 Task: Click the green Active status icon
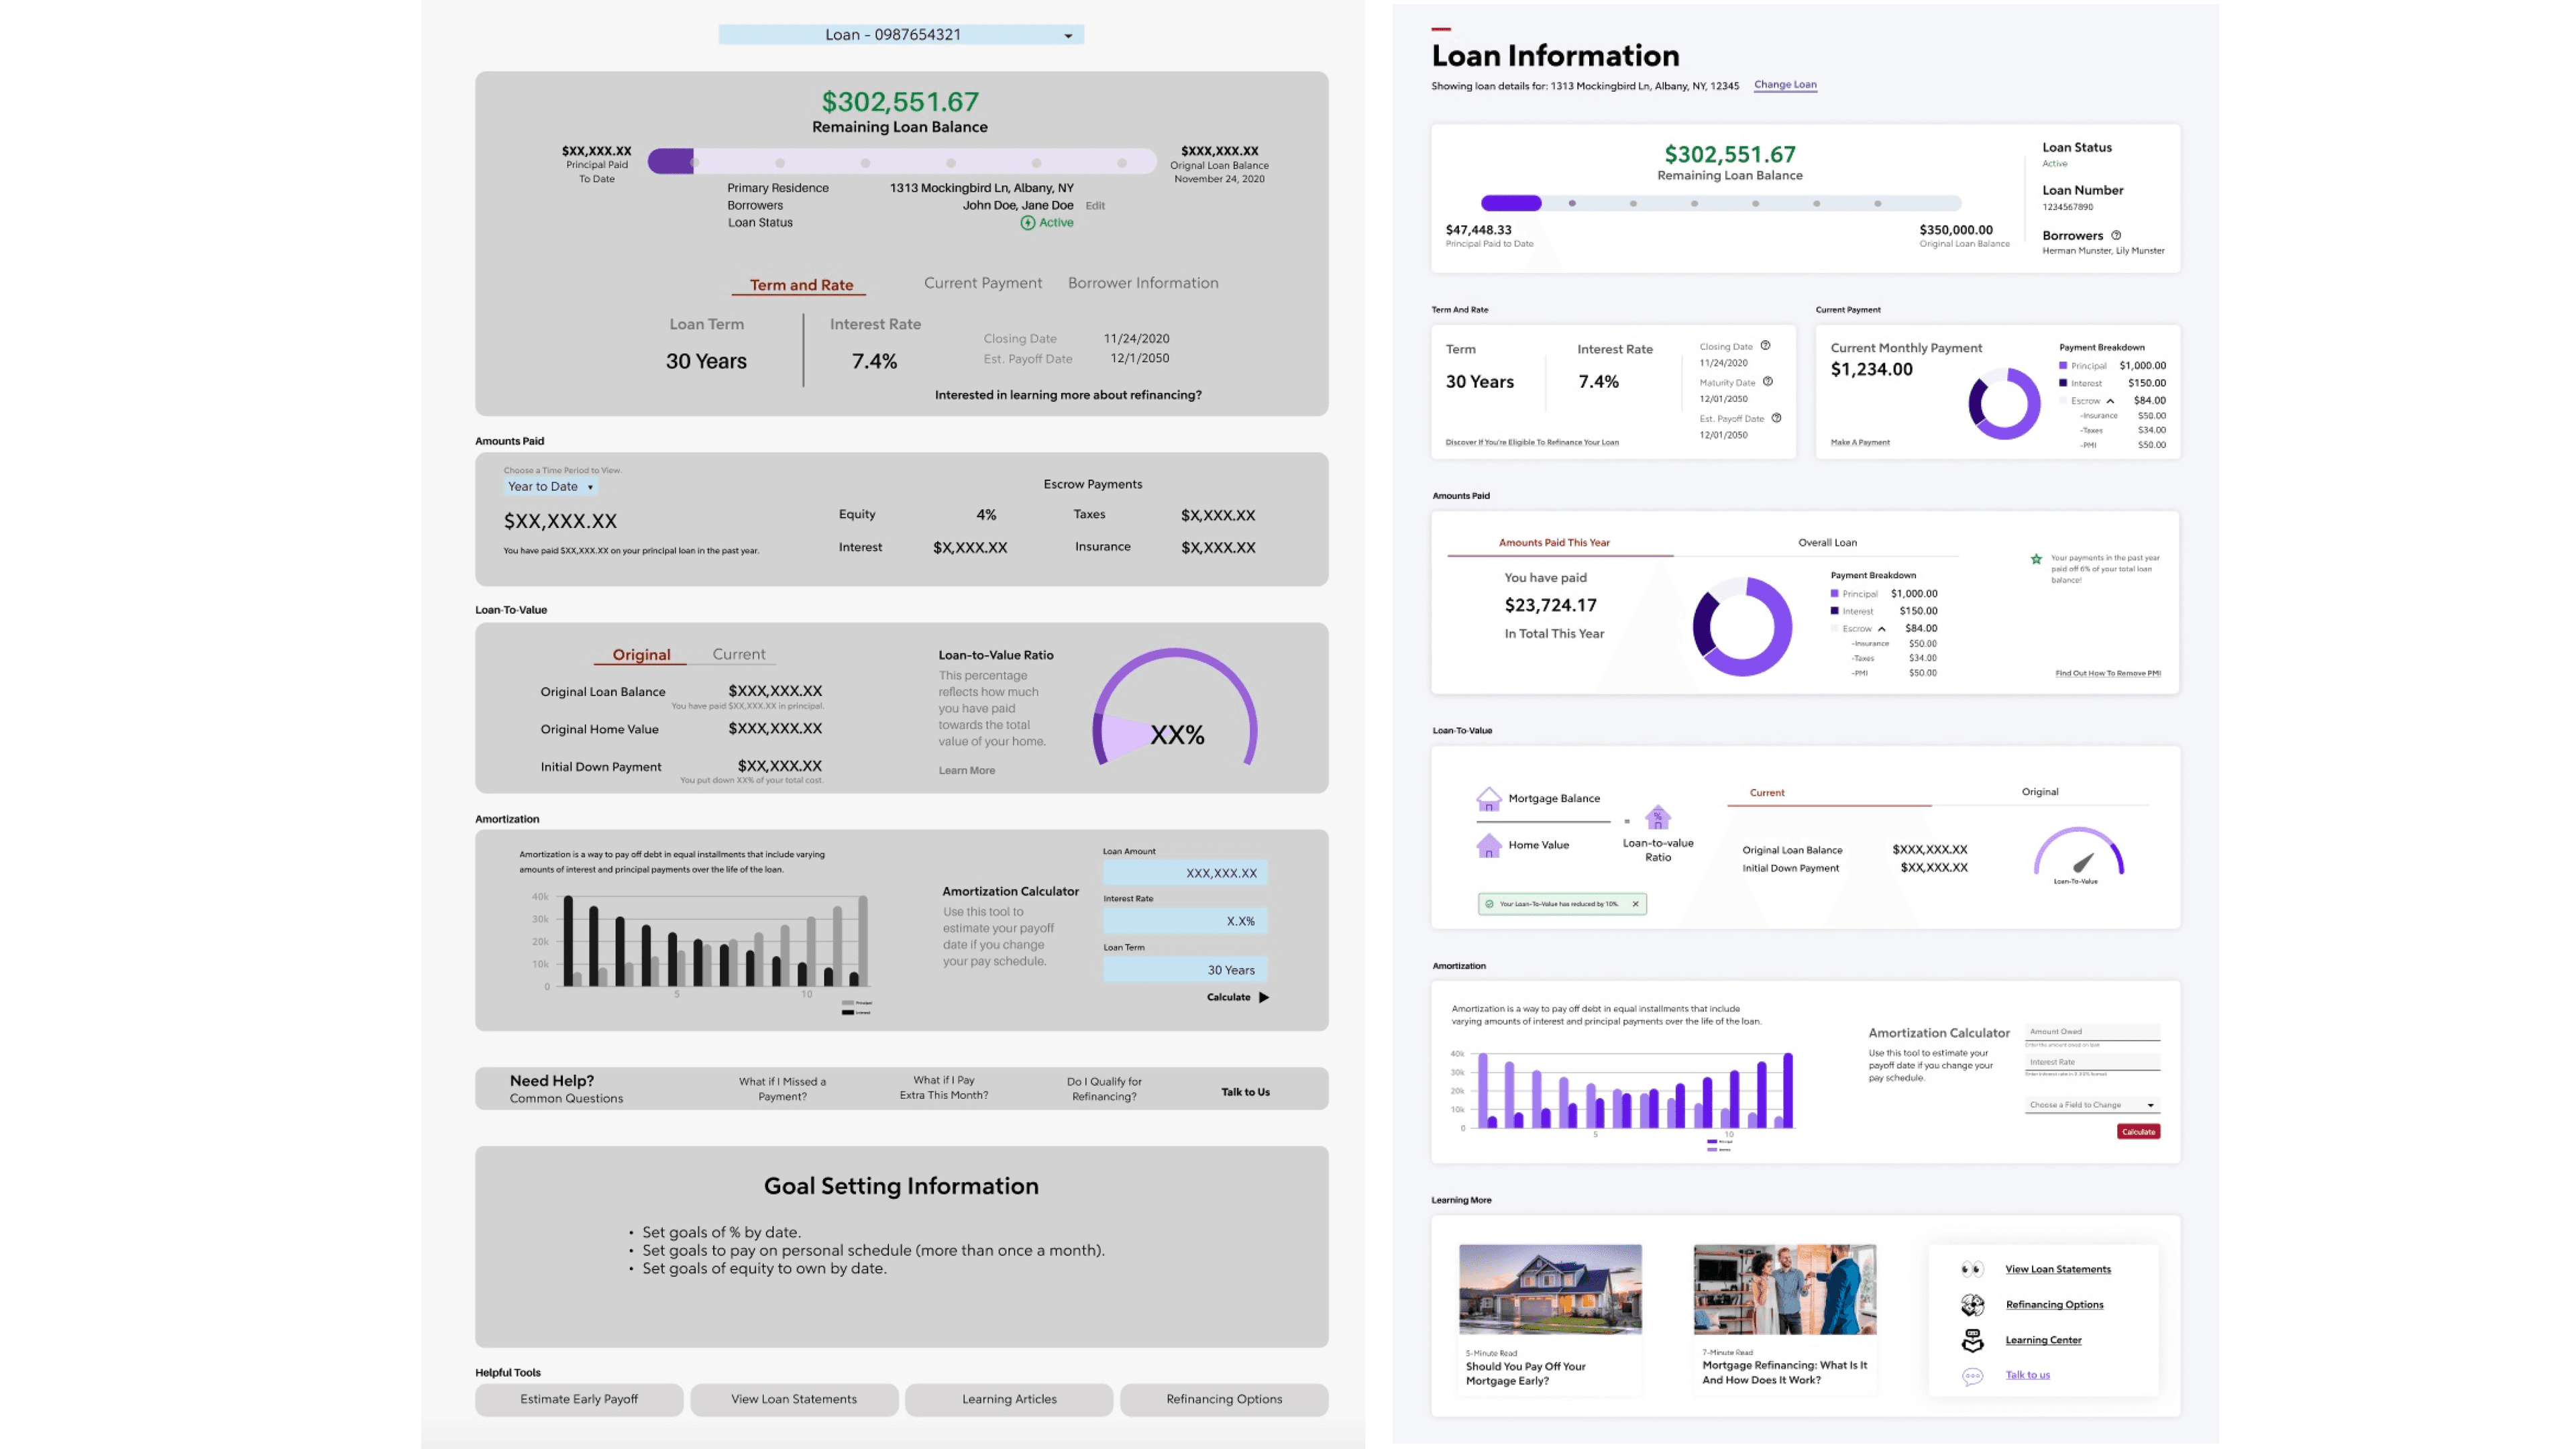1027,223
